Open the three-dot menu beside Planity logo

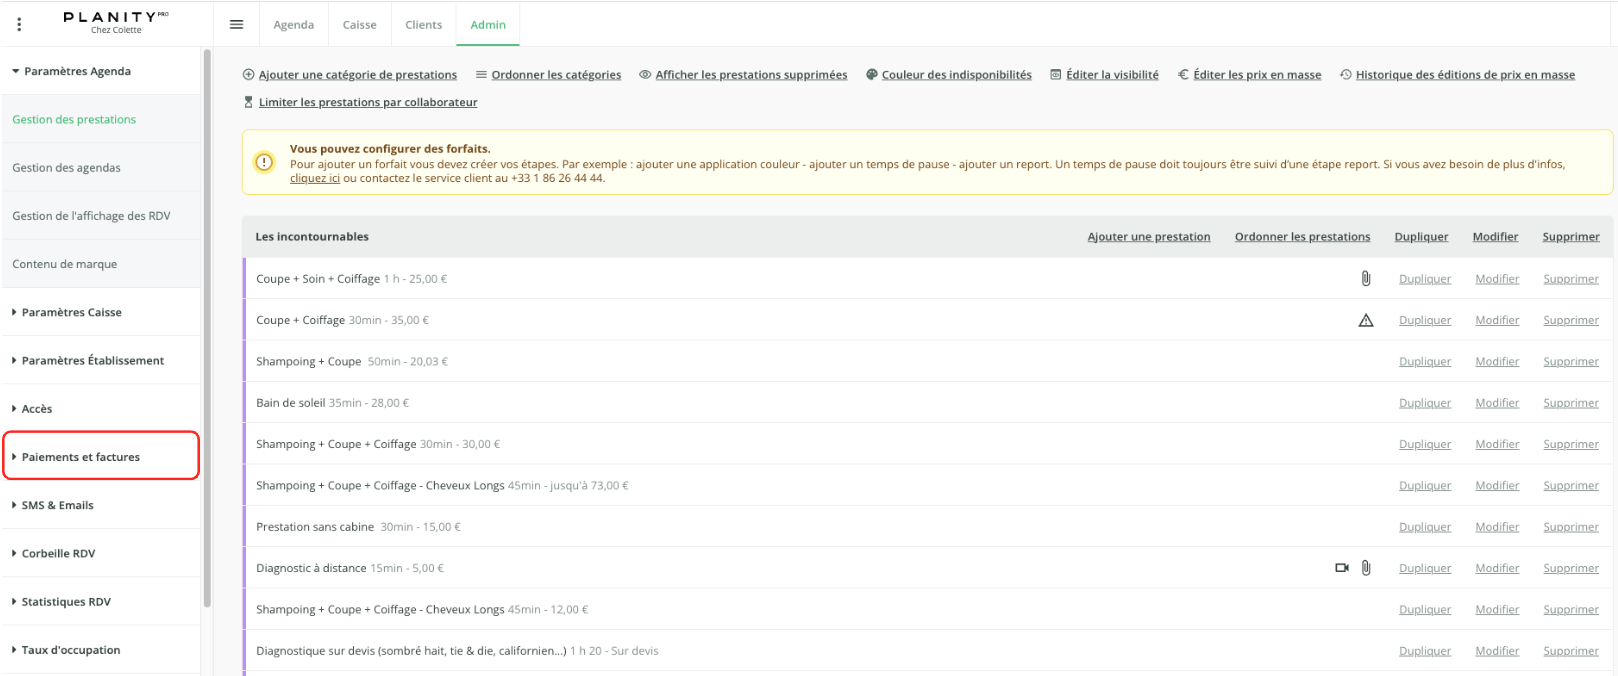coord(19,24)
